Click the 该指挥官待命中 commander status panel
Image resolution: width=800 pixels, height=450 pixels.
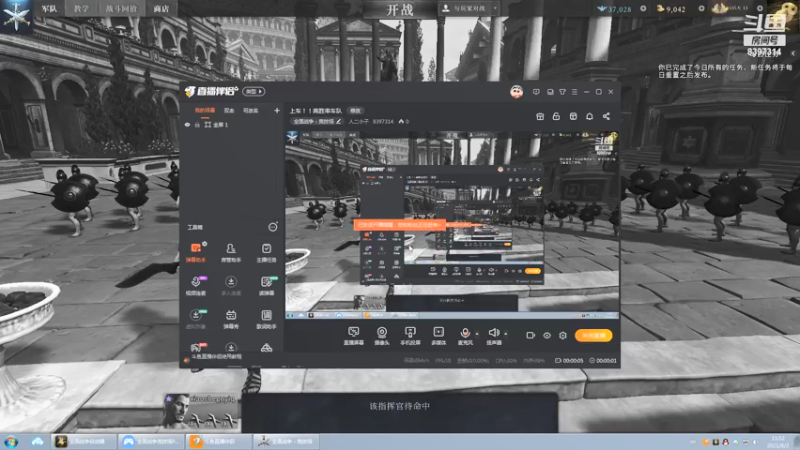(399, 412)
